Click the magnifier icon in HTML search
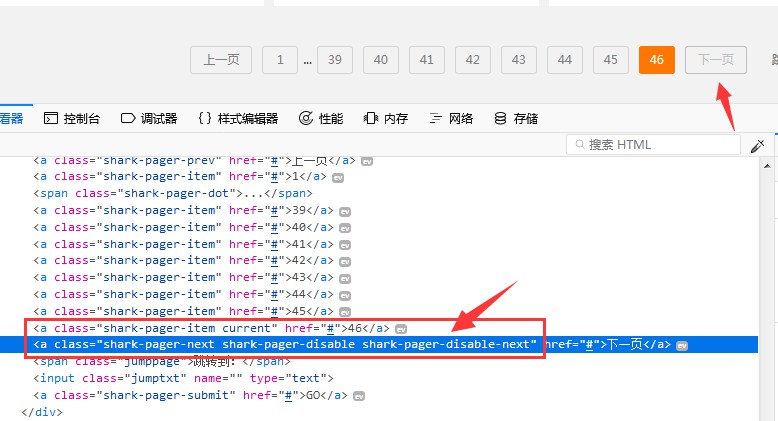Image resolution: width=778 pixels, height=421 pixels. [x=580, y=144]
